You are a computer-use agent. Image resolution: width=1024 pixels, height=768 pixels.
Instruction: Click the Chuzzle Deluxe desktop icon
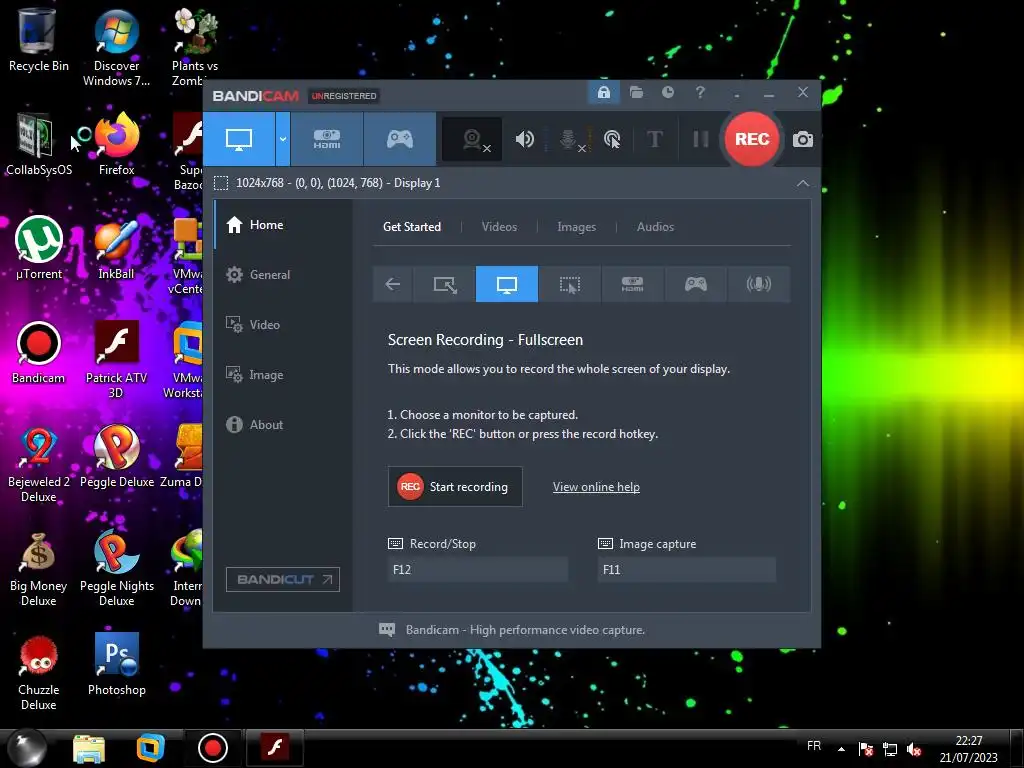39,673
